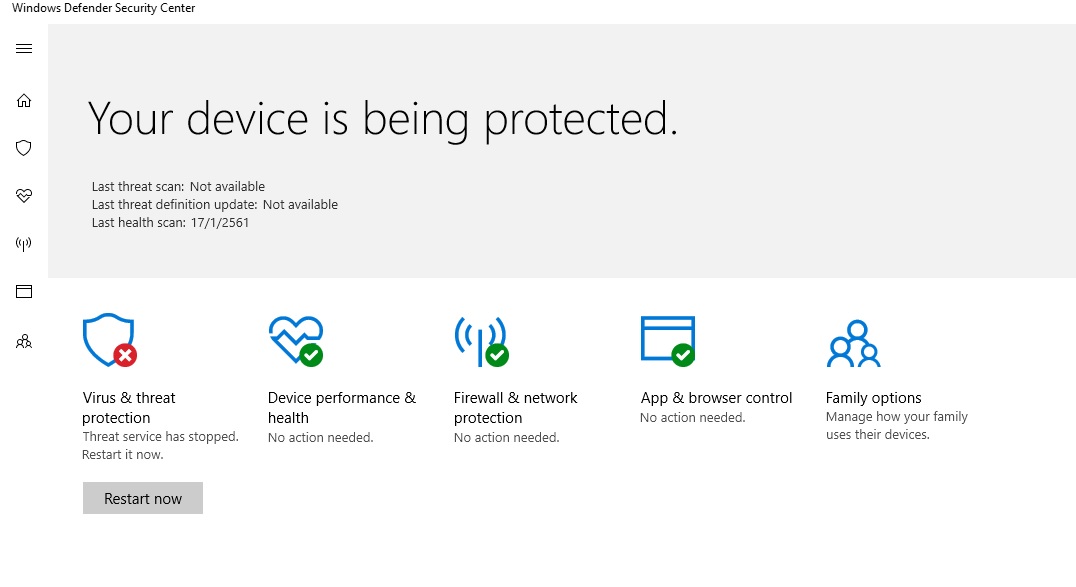Click the heart-shaped Device performance icon in sidebar
This screenshot has height=587, width=1076.
23,196
